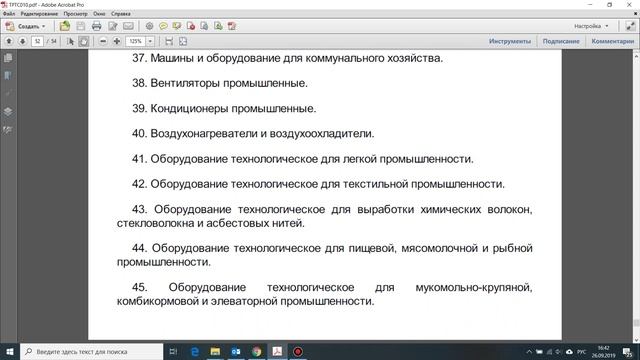Click the page number field showing 52
This screenshot has width=640, height=360.
coord(37,41)
